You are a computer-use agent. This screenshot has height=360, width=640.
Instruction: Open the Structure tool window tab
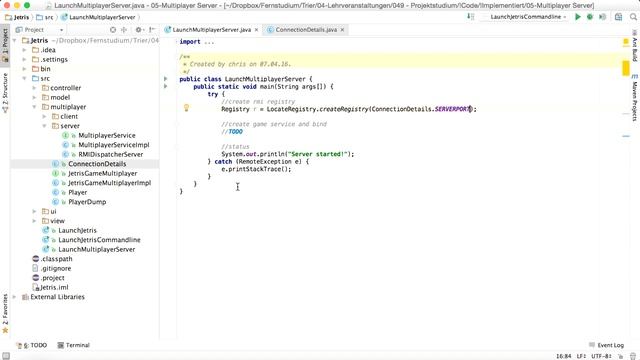pos(5,93)
